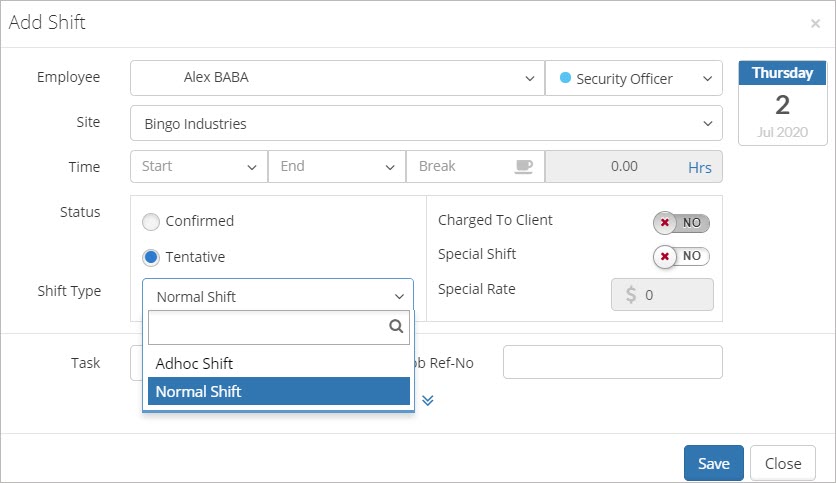Toggle the Charged To Client switch
This screenshot has width=836, height=483.
pyautogui.click(x=681, y=222)
